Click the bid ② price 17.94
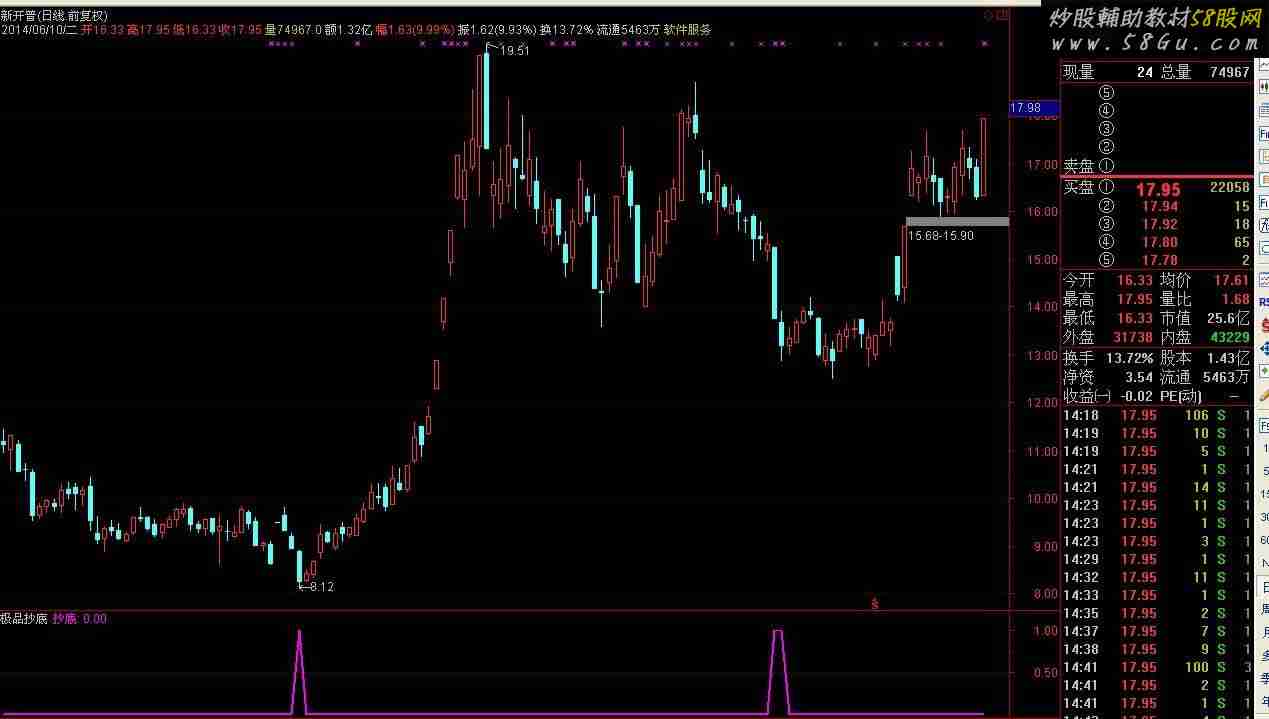The width and height of the screenshot is (1269, 719). (x=1159, y=207)
